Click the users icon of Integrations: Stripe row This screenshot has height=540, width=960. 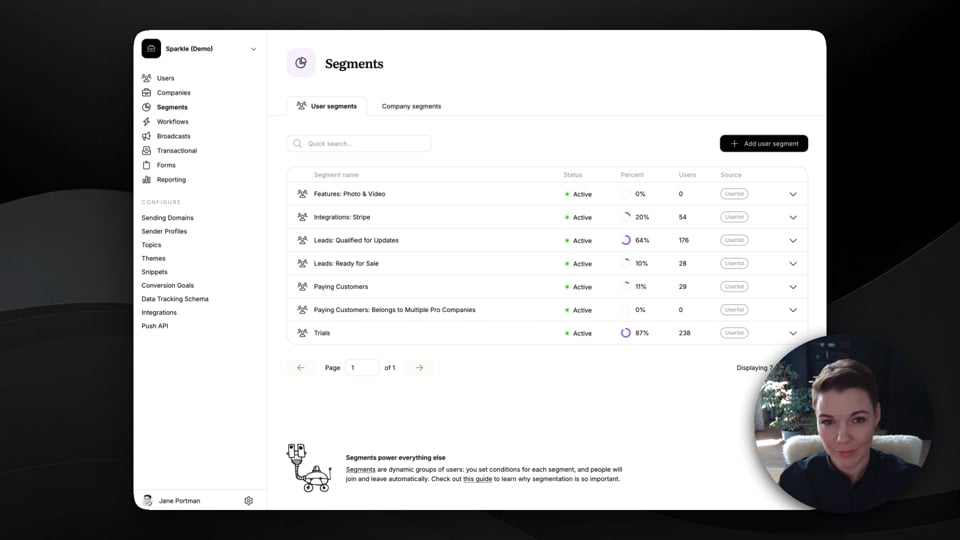(x=302, y=217)
